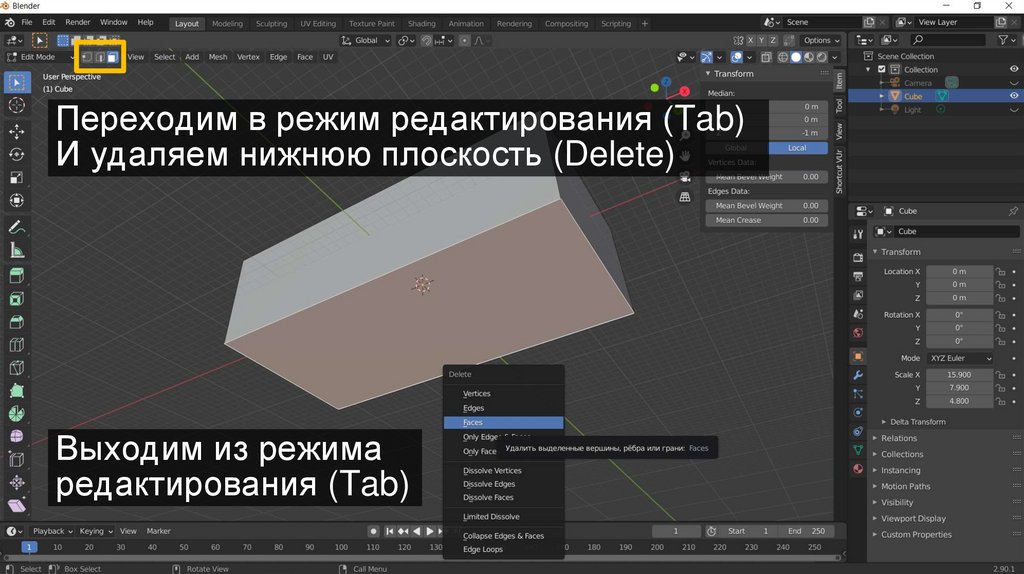Click the End frame field

pos(806,532)
